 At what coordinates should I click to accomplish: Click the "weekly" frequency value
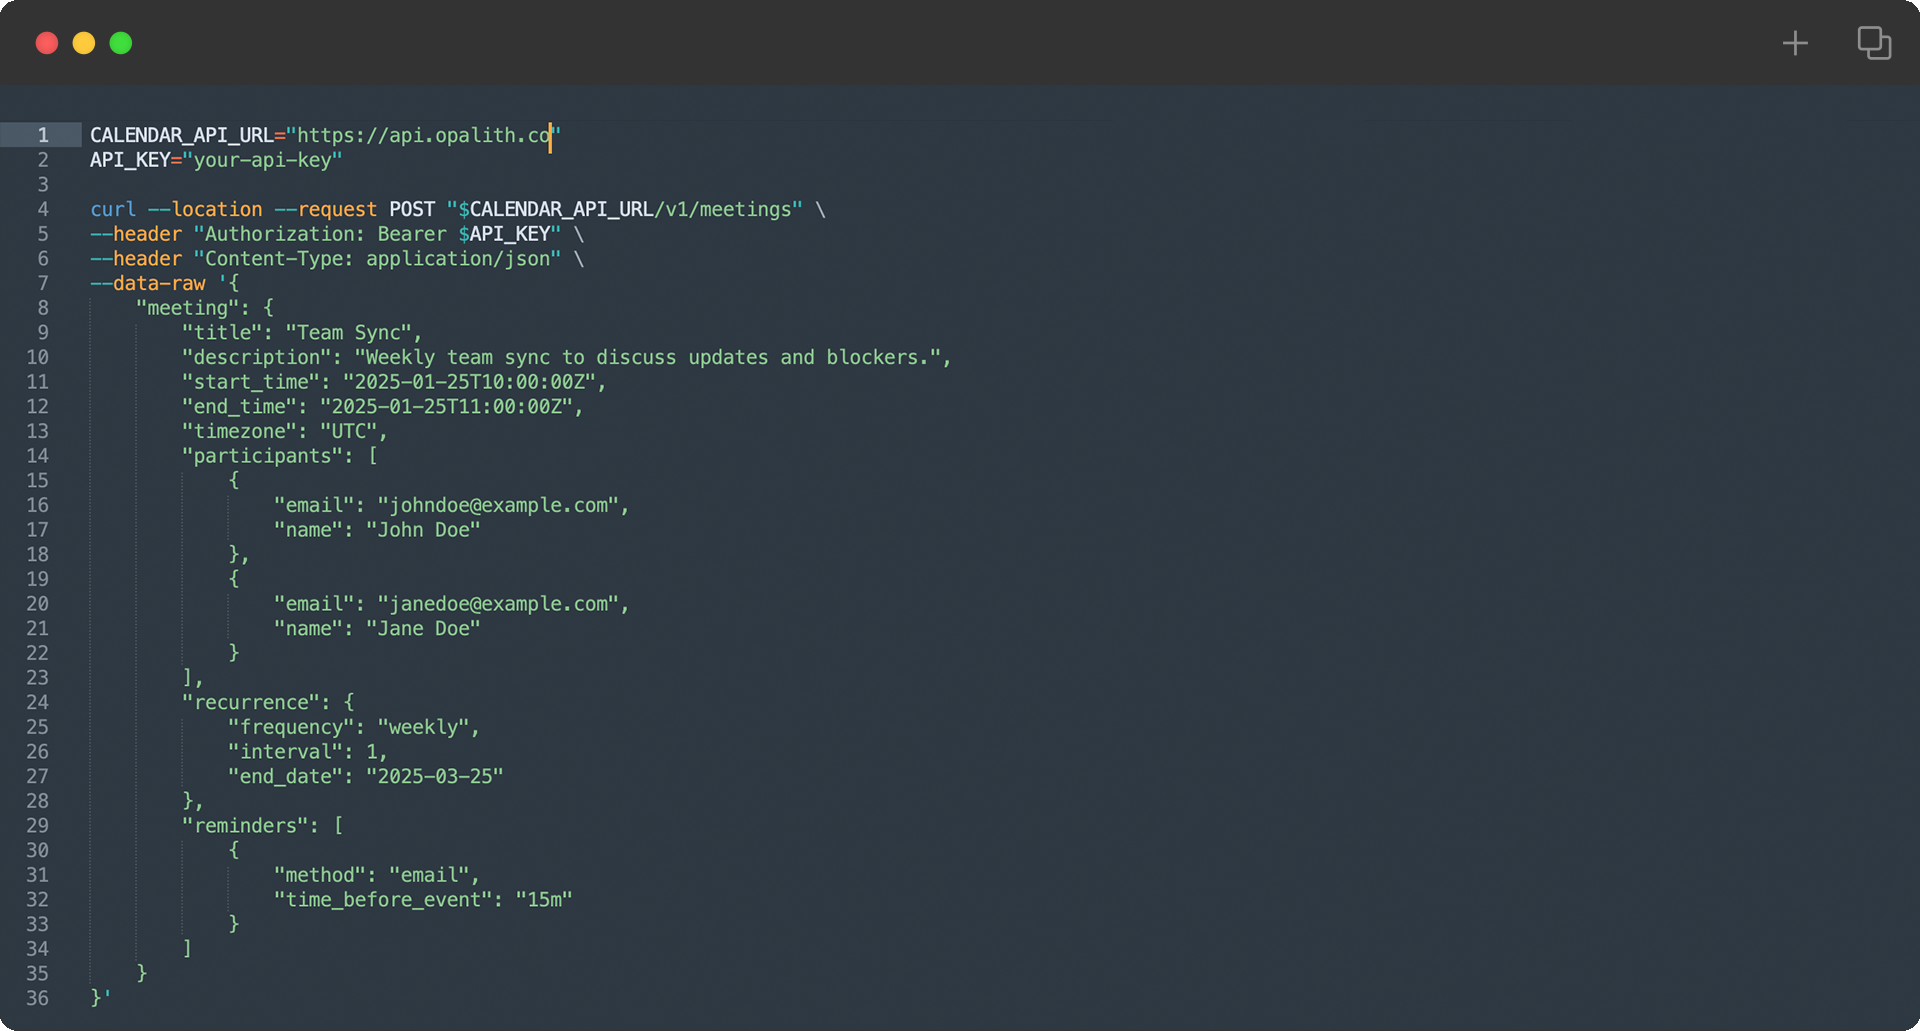coord(423,727)
